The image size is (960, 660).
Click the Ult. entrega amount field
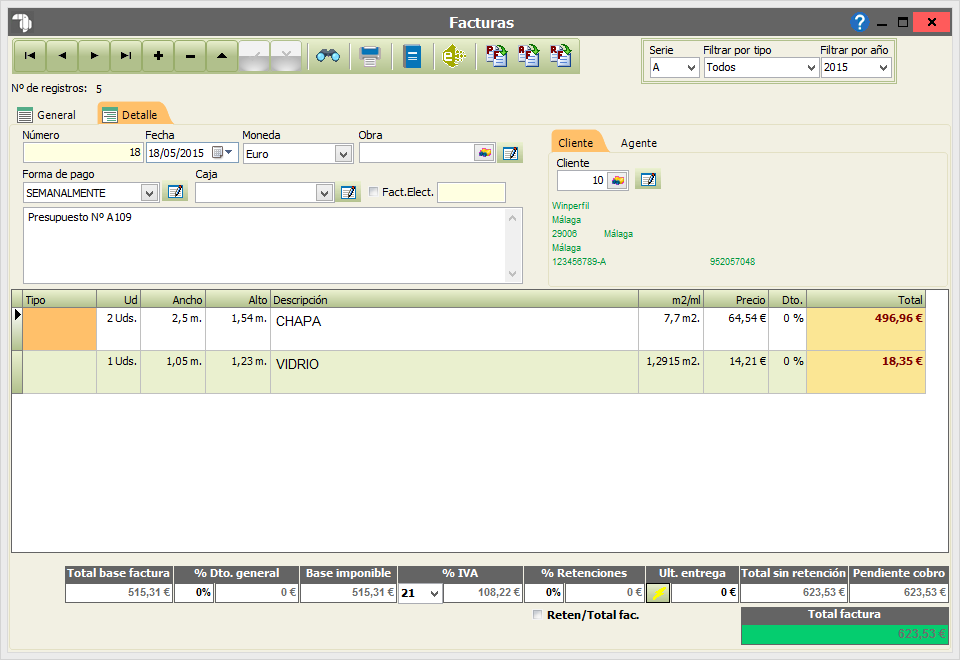(705, 593)
